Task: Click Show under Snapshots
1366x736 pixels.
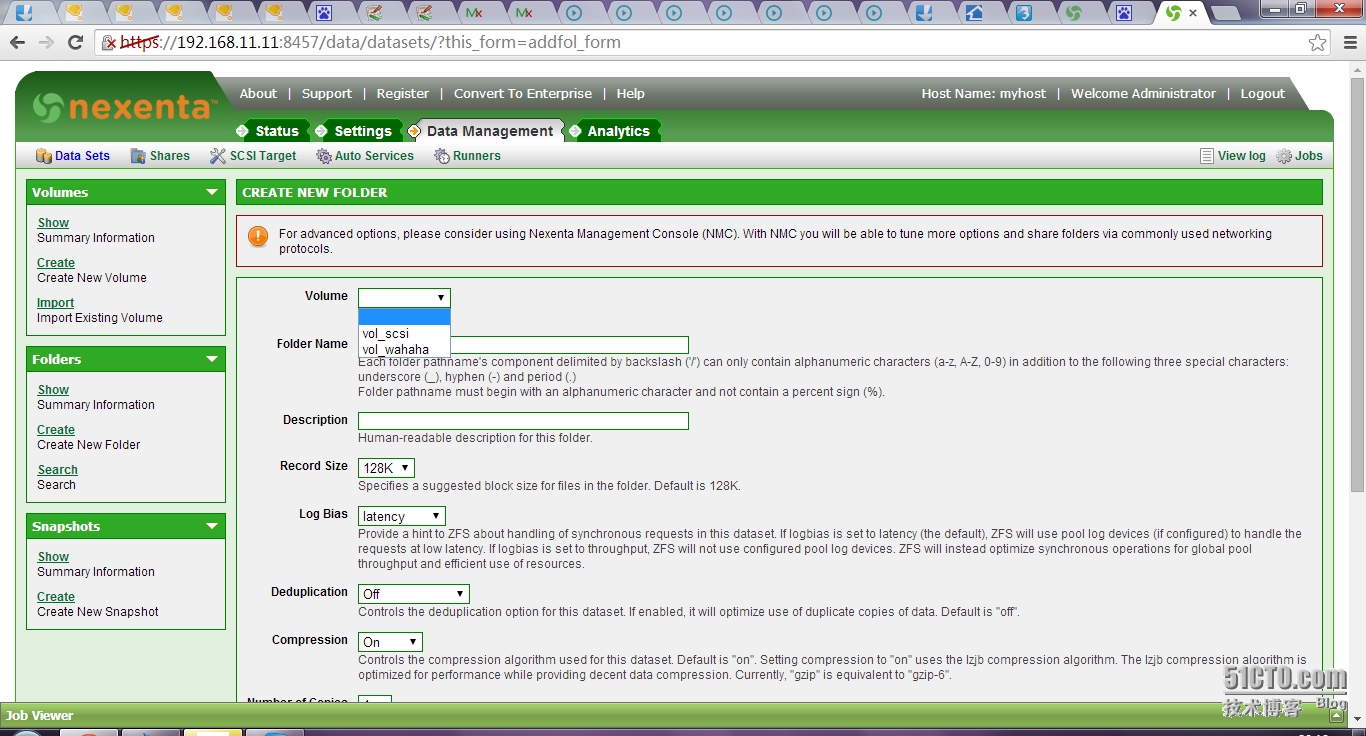Action: pos(53,557)
